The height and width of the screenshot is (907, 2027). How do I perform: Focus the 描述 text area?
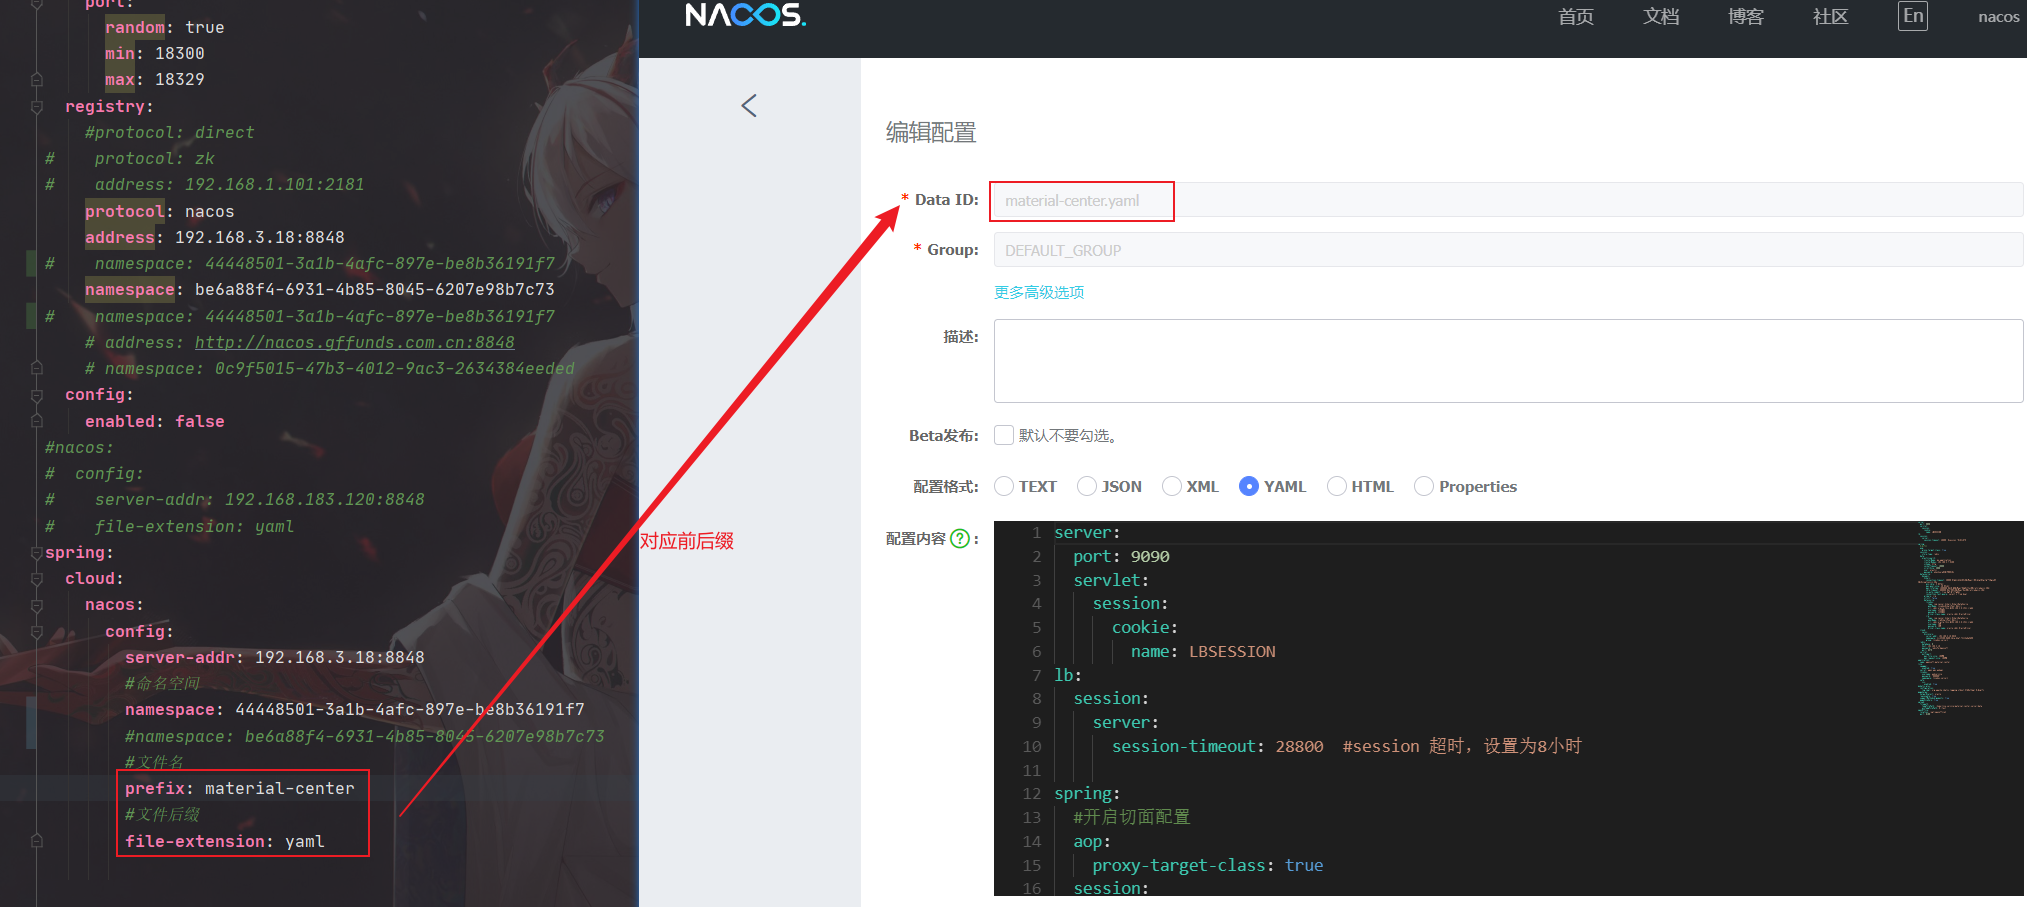[1508, 361]
